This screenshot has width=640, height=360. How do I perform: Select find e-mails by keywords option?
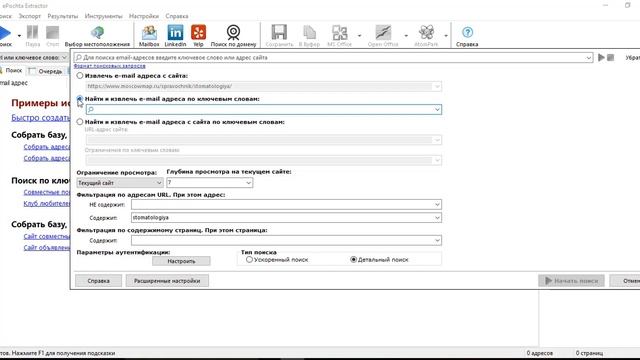click(80, 99)
